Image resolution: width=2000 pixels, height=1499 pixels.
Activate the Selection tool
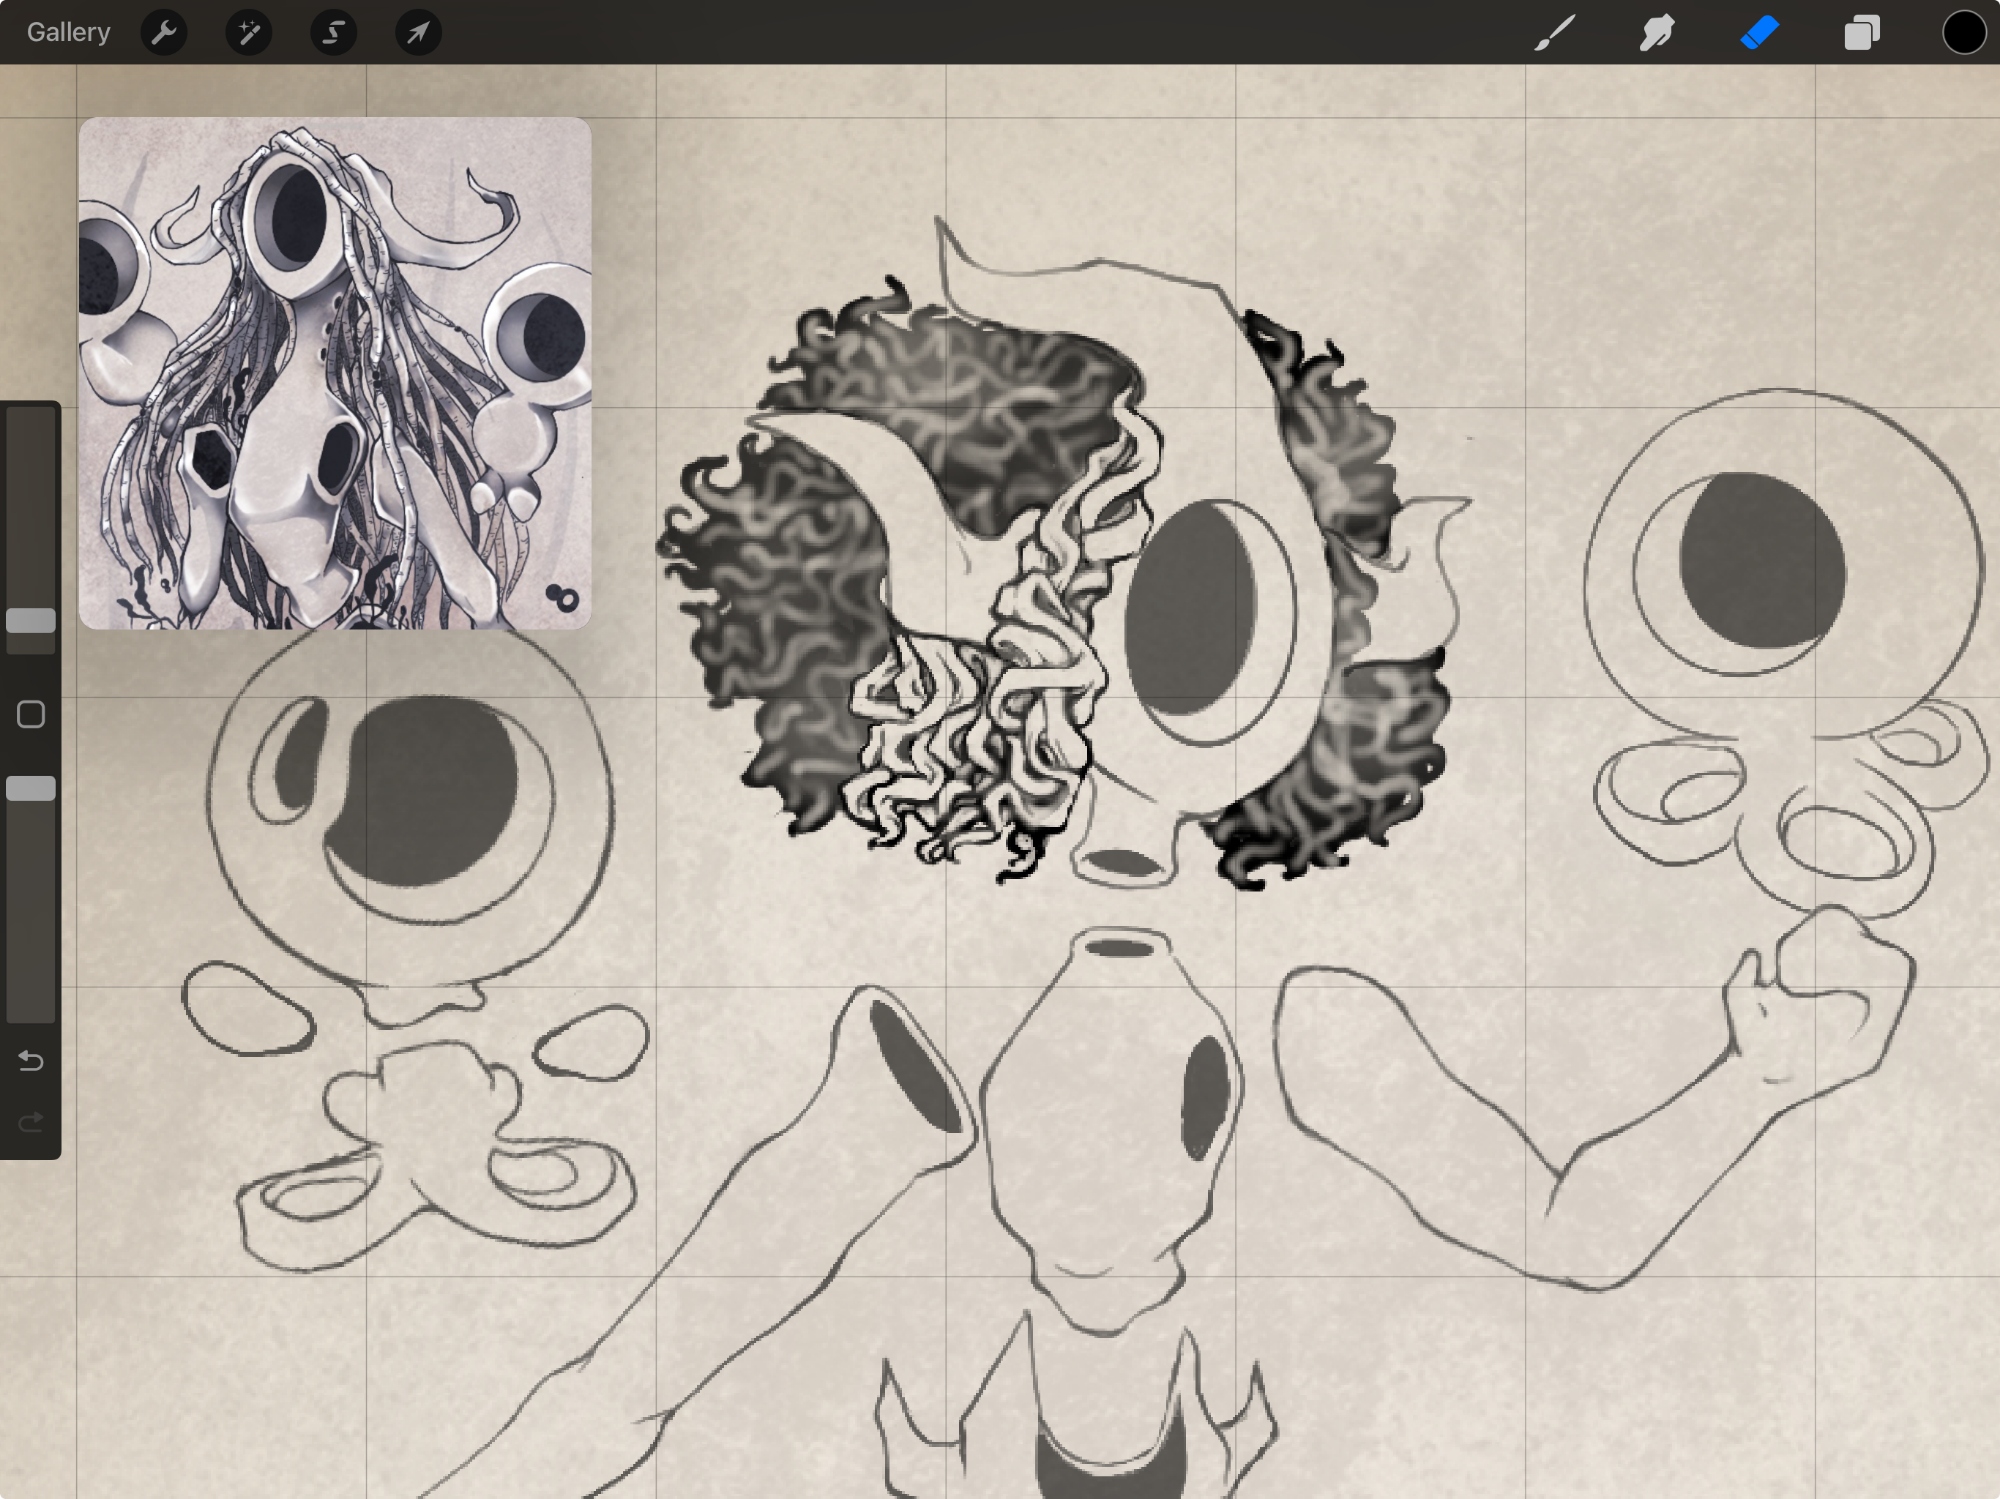click(x=333, y=32)
